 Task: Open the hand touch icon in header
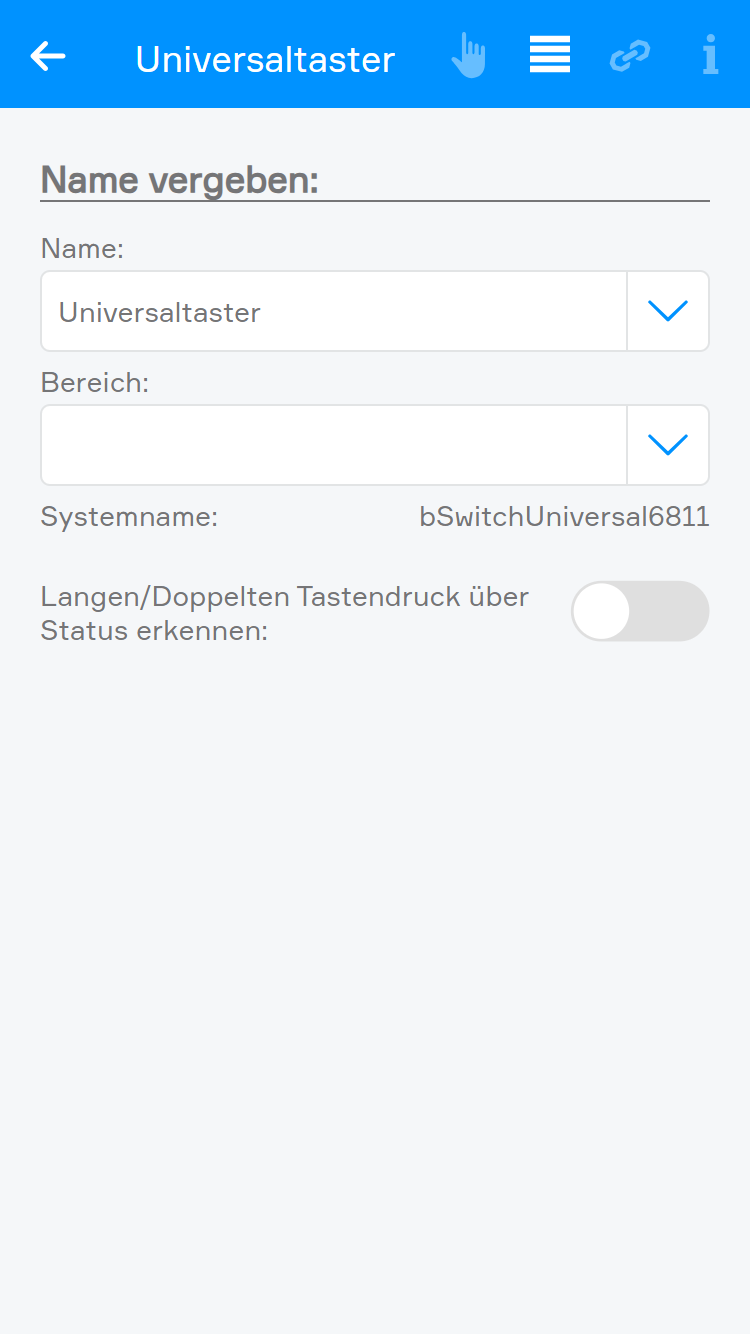coord(468,55)
